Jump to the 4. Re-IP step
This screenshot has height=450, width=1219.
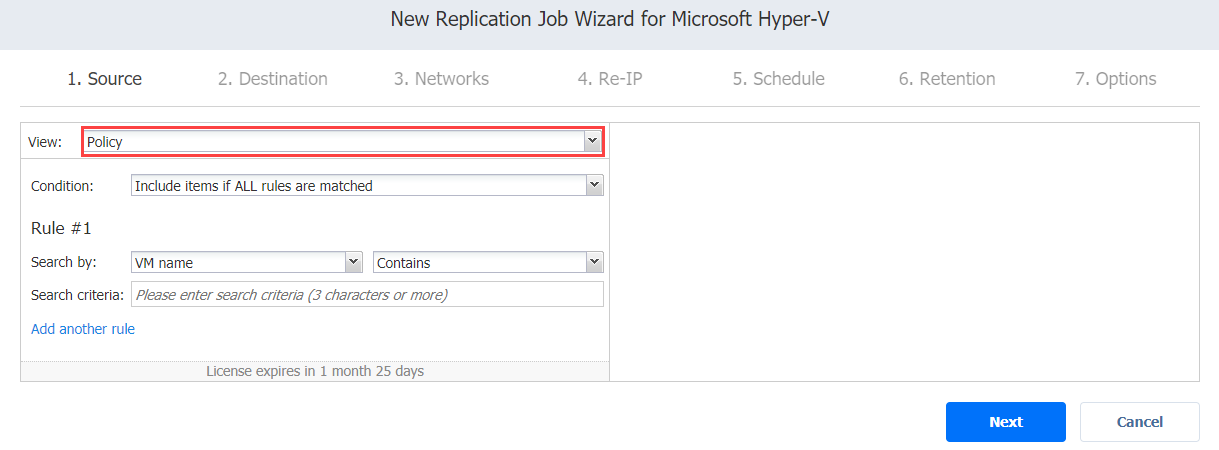[x=610, y=79]
